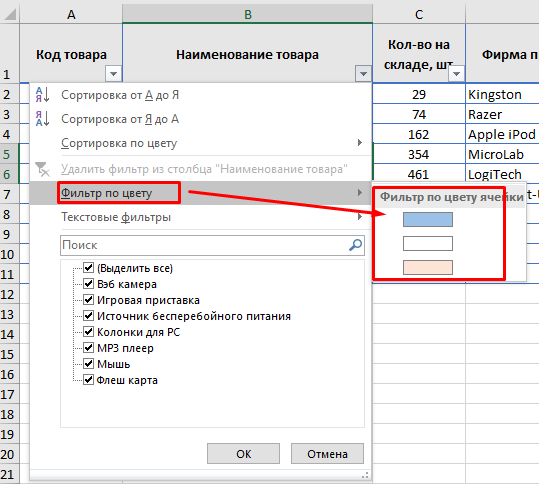
Task: Uncheck the Игровая приставка checkbox
Action: (89, 299)
